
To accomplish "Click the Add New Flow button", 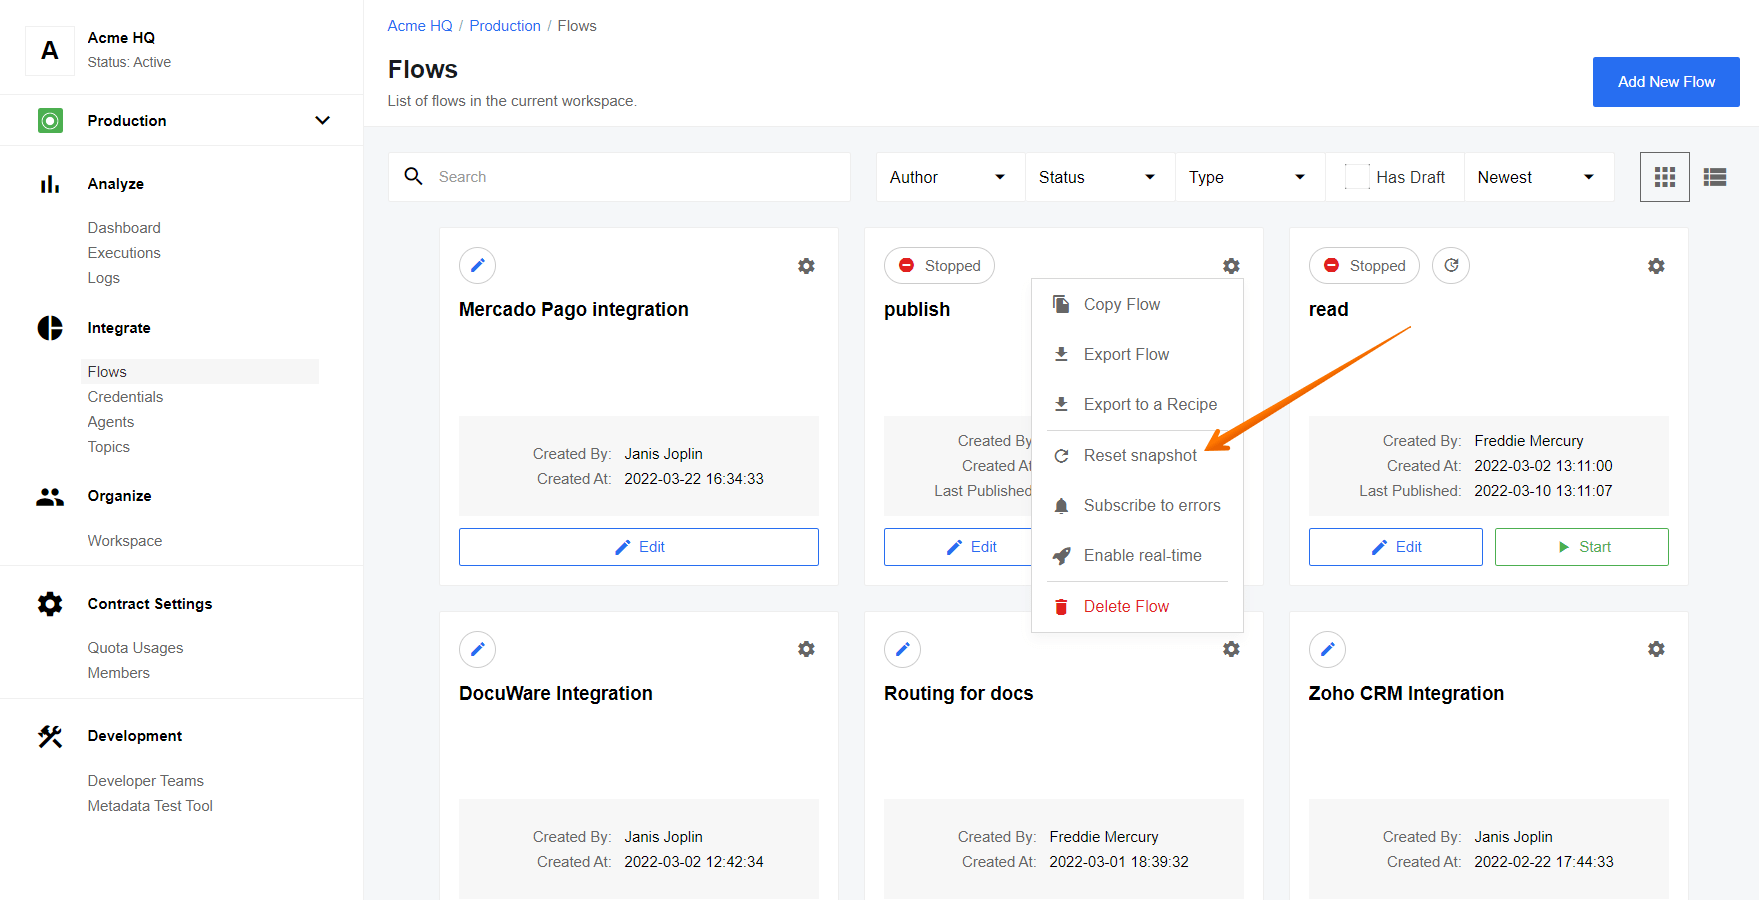I will [x=1665, y=81].
